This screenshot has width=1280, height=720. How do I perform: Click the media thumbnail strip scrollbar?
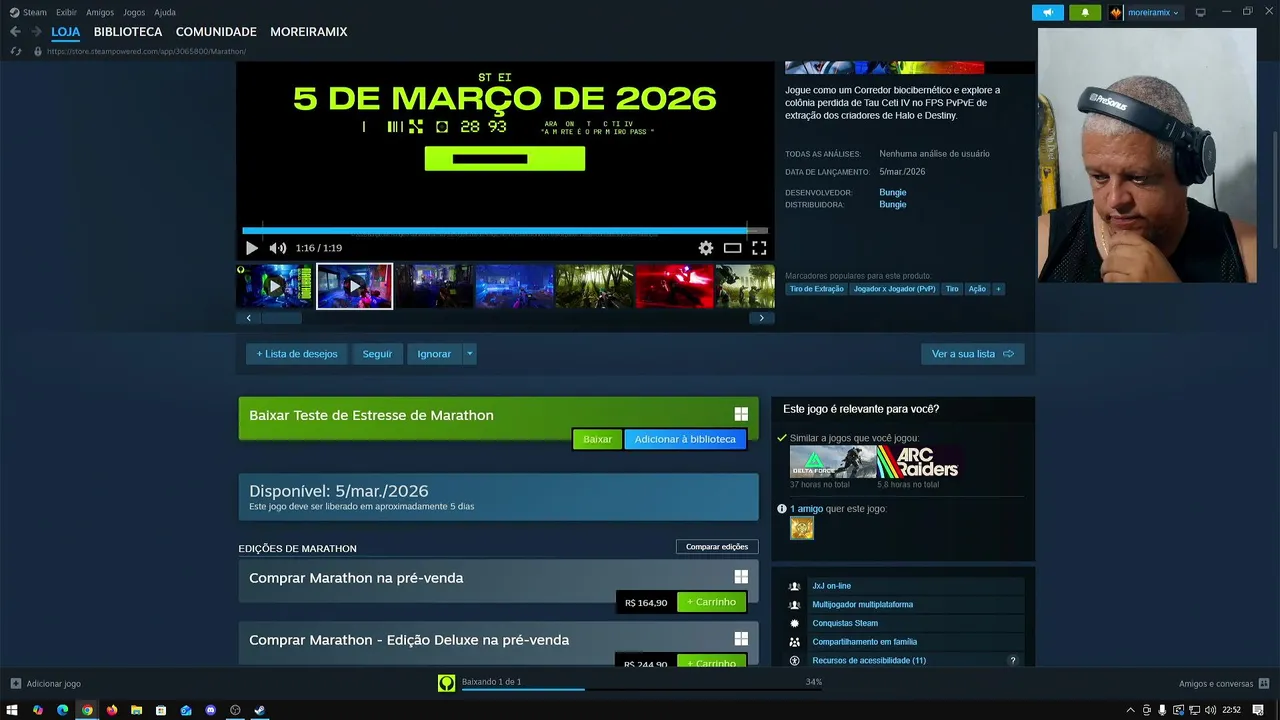point(282,318)
